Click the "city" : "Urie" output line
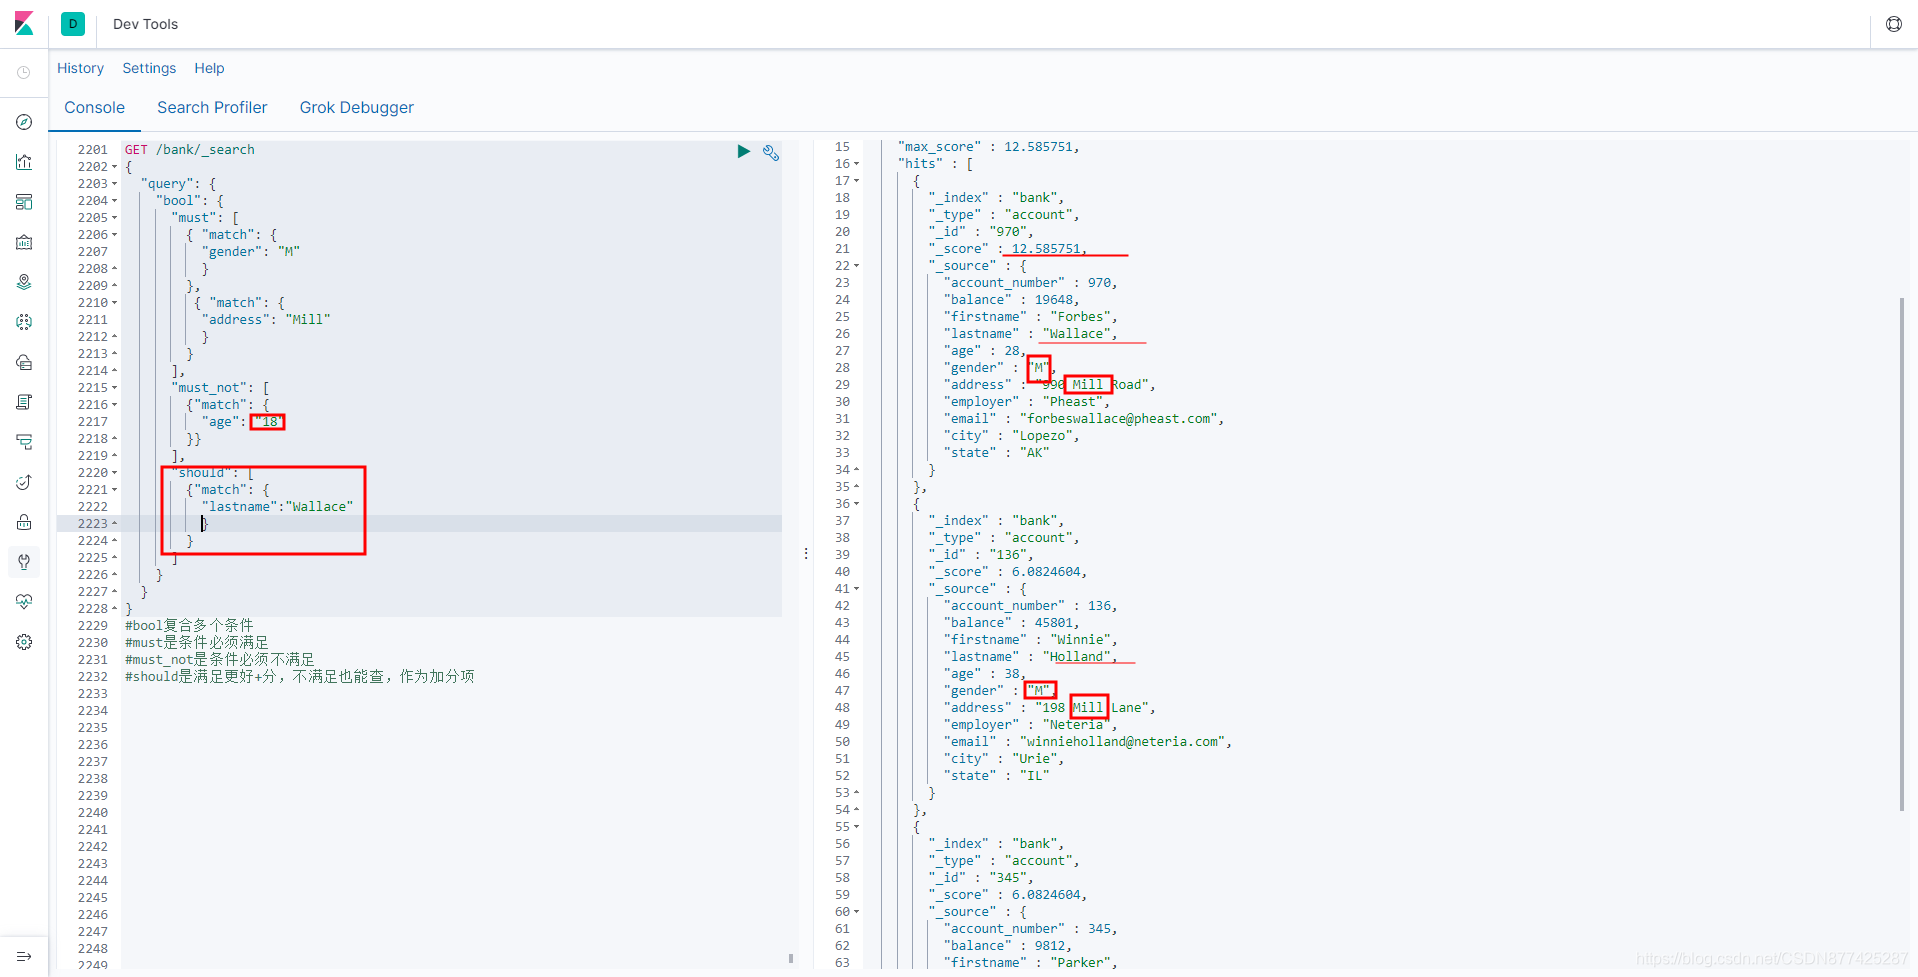 pyautogui.click(x=1004, y=759)
